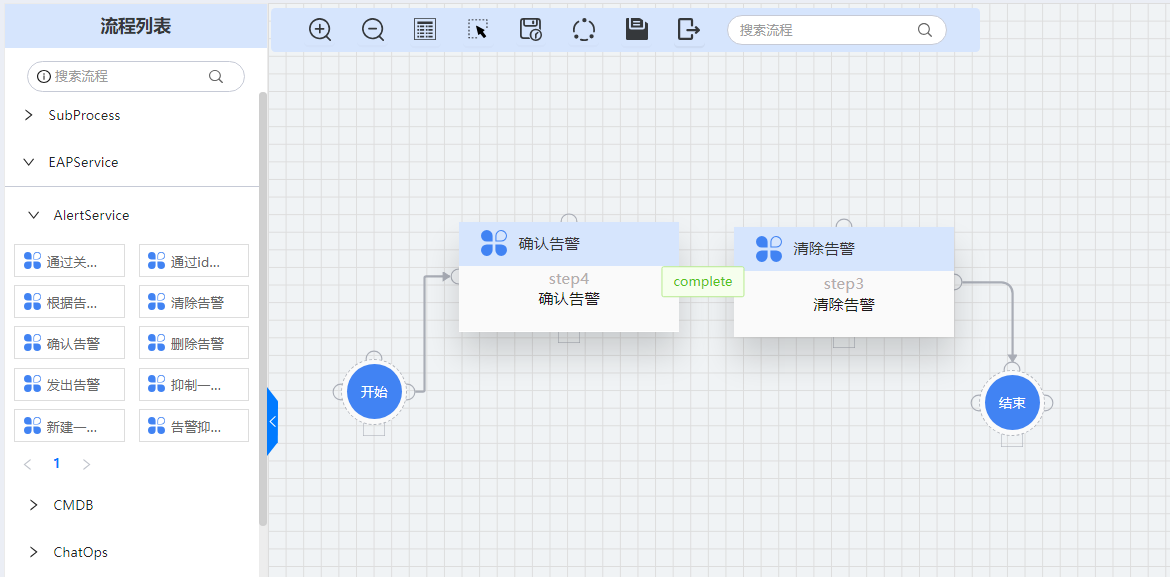Viewport: 1170px width, 577px height.
Task: Click the solid black save disk icon
Action: 636,30
